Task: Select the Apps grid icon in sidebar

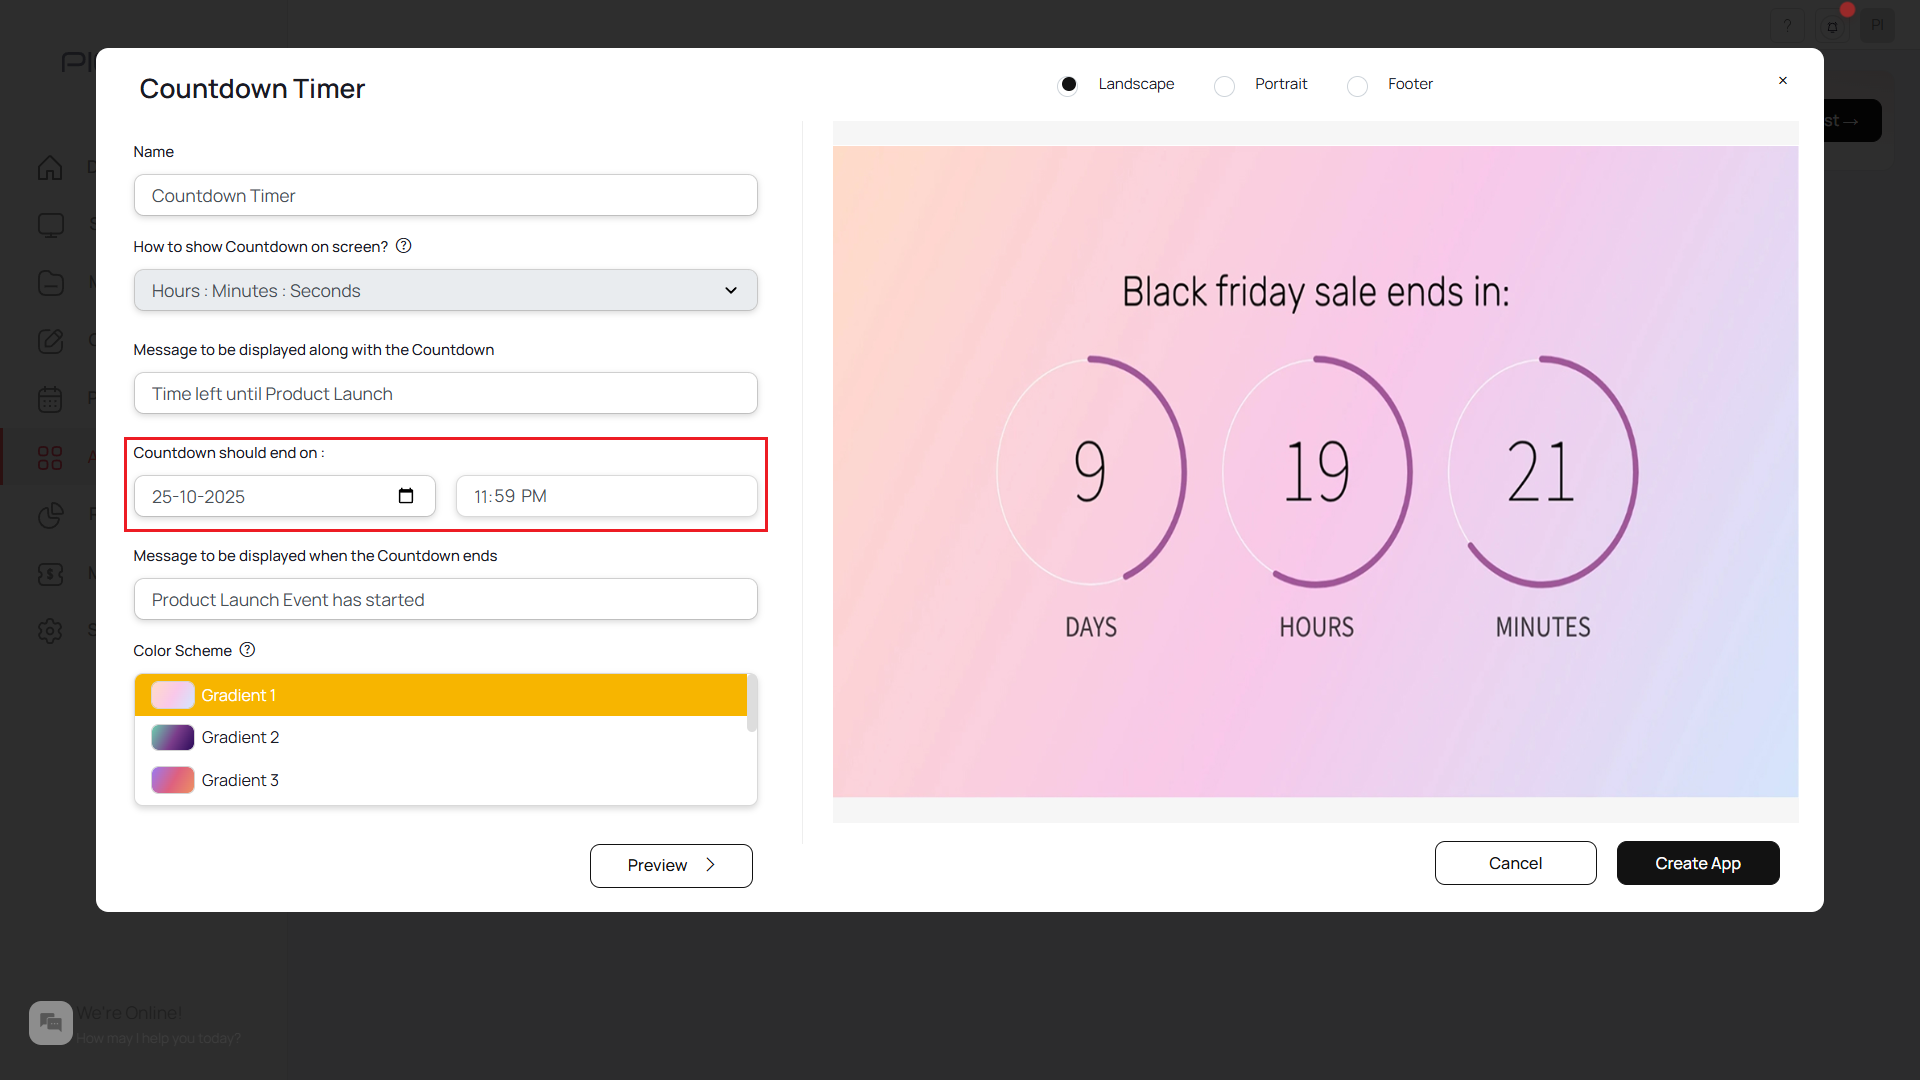Action: coord(50,457)
